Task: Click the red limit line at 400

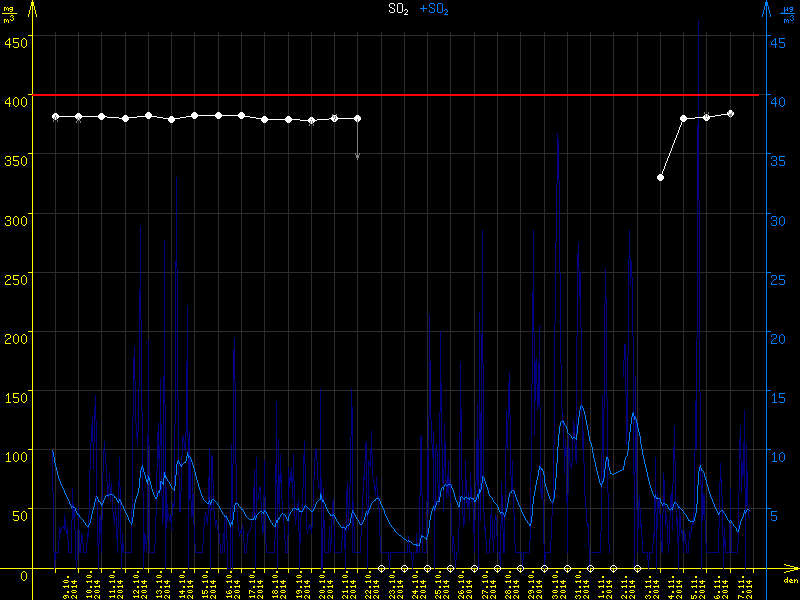Action: click(400, 95)
